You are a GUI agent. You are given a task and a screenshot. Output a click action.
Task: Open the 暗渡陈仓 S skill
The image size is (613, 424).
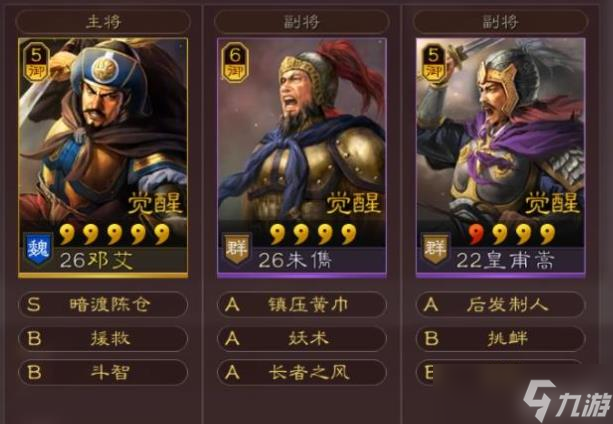tap(103, 304)
